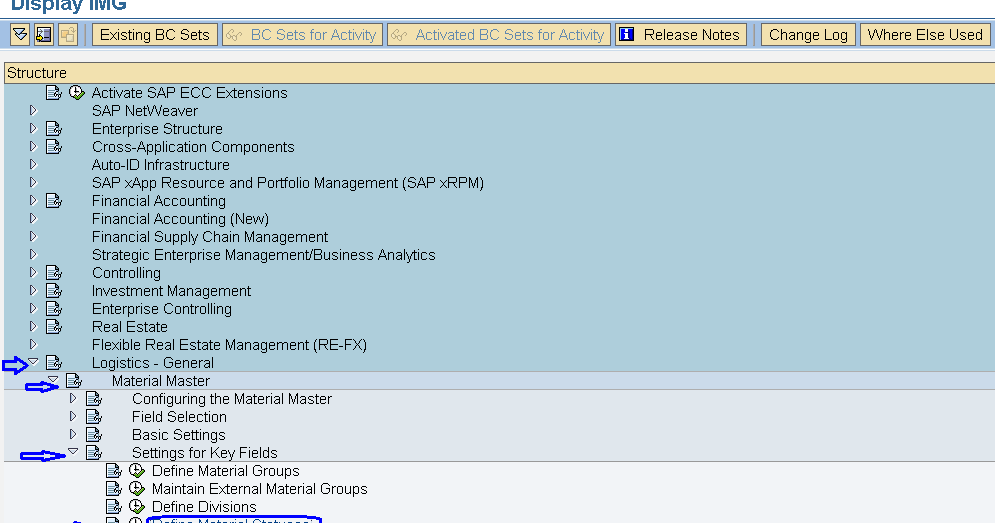Screen dimensions: 995x523
Task: Expand the Auto-ID Infrastructure node
Action: (34, 164)
